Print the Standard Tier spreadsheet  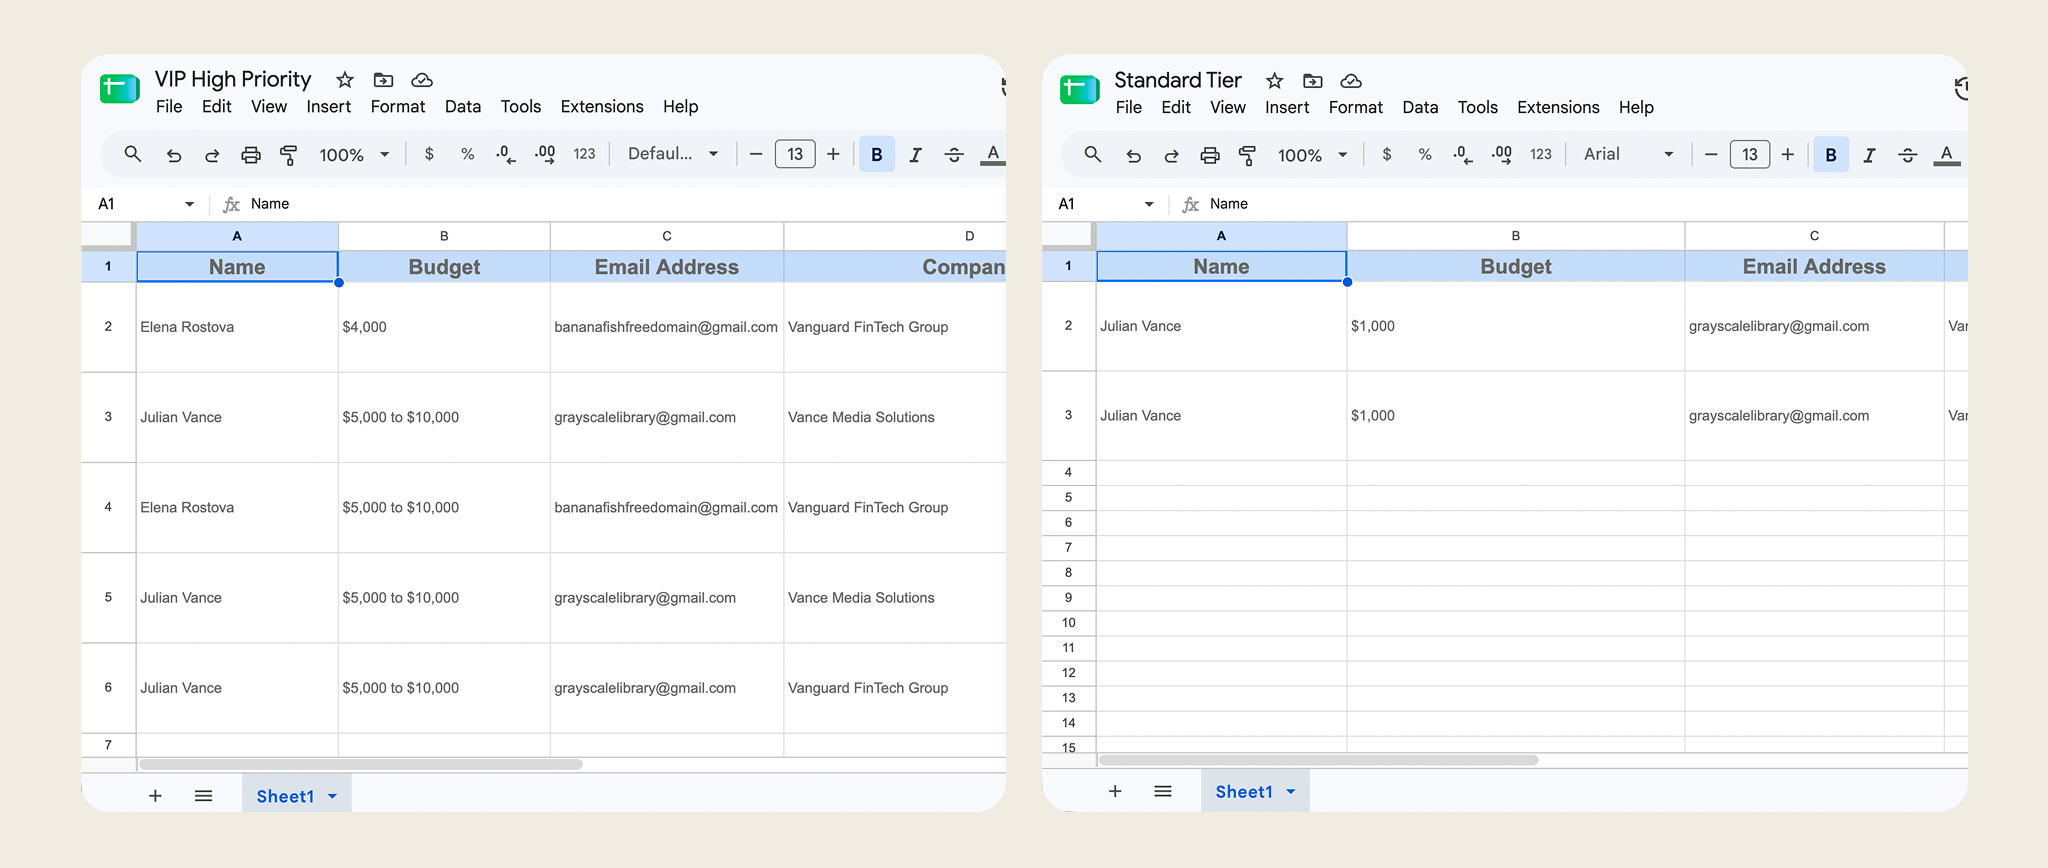[x=1210, y=155]
